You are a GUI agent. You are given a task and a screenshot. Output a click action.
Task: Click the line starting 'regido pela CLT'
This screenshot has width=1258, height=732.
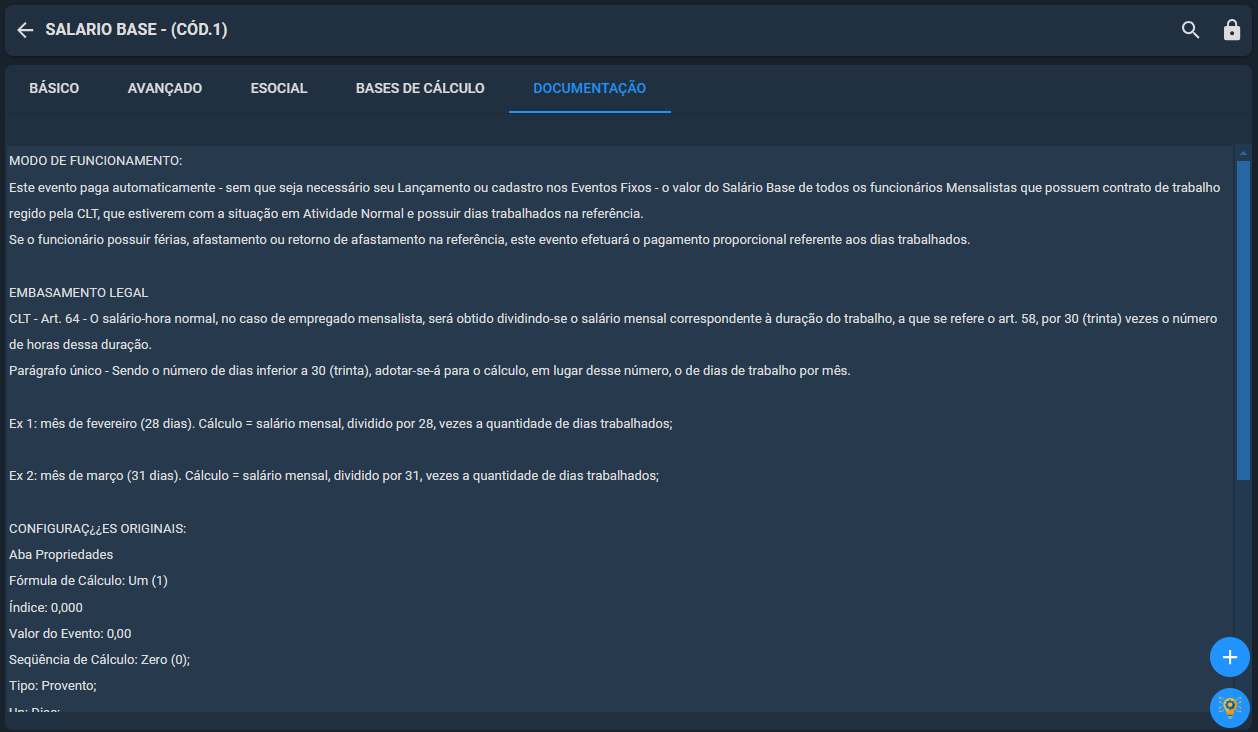(327, 214)
